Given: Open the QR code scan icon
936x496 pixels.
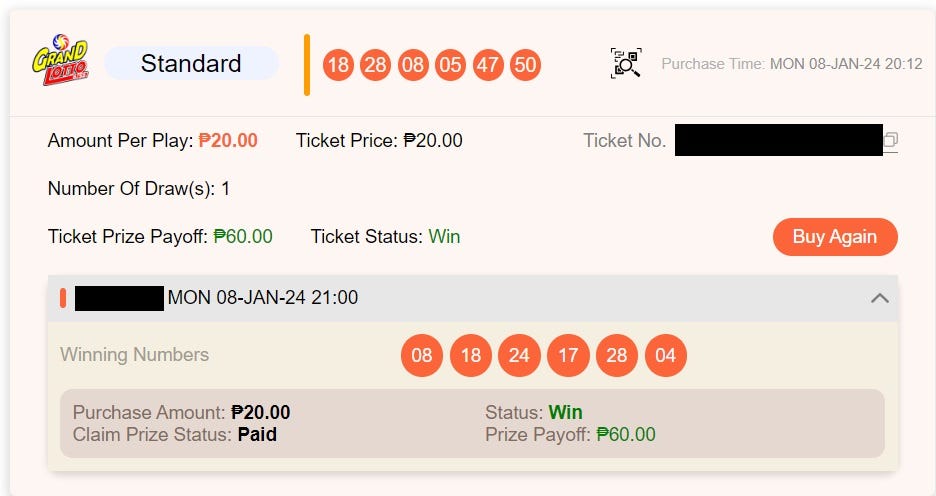Looking at the screenshot, I should (x=626, y=64).
